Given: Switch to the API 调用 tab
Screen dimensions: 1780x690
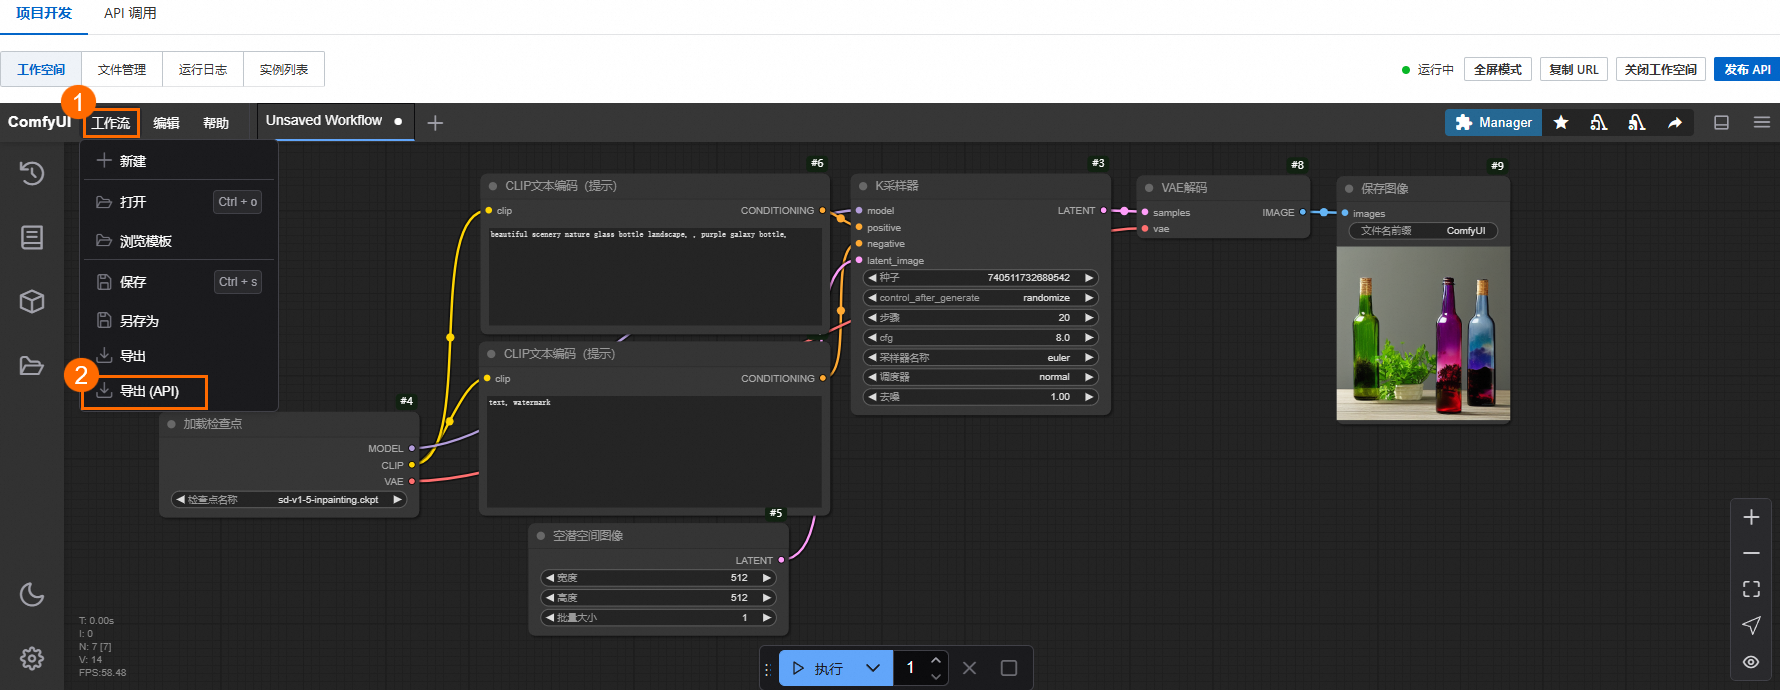Looking at the screenshot, I should [x=130, y=14].
